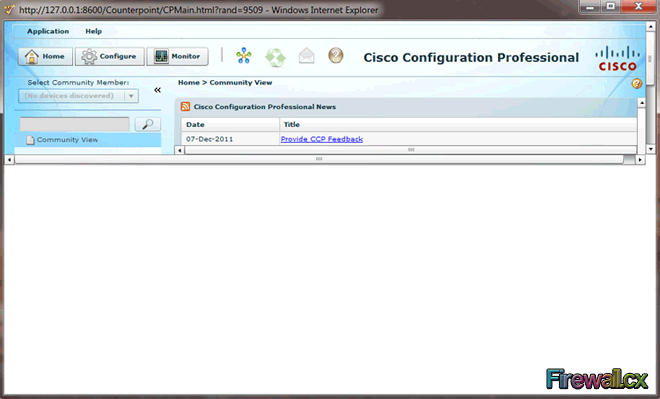Viewport: 660px width, 399px height.
Task: Click the outer vertical scrollbar up arrow
Action: pos(651,26)
